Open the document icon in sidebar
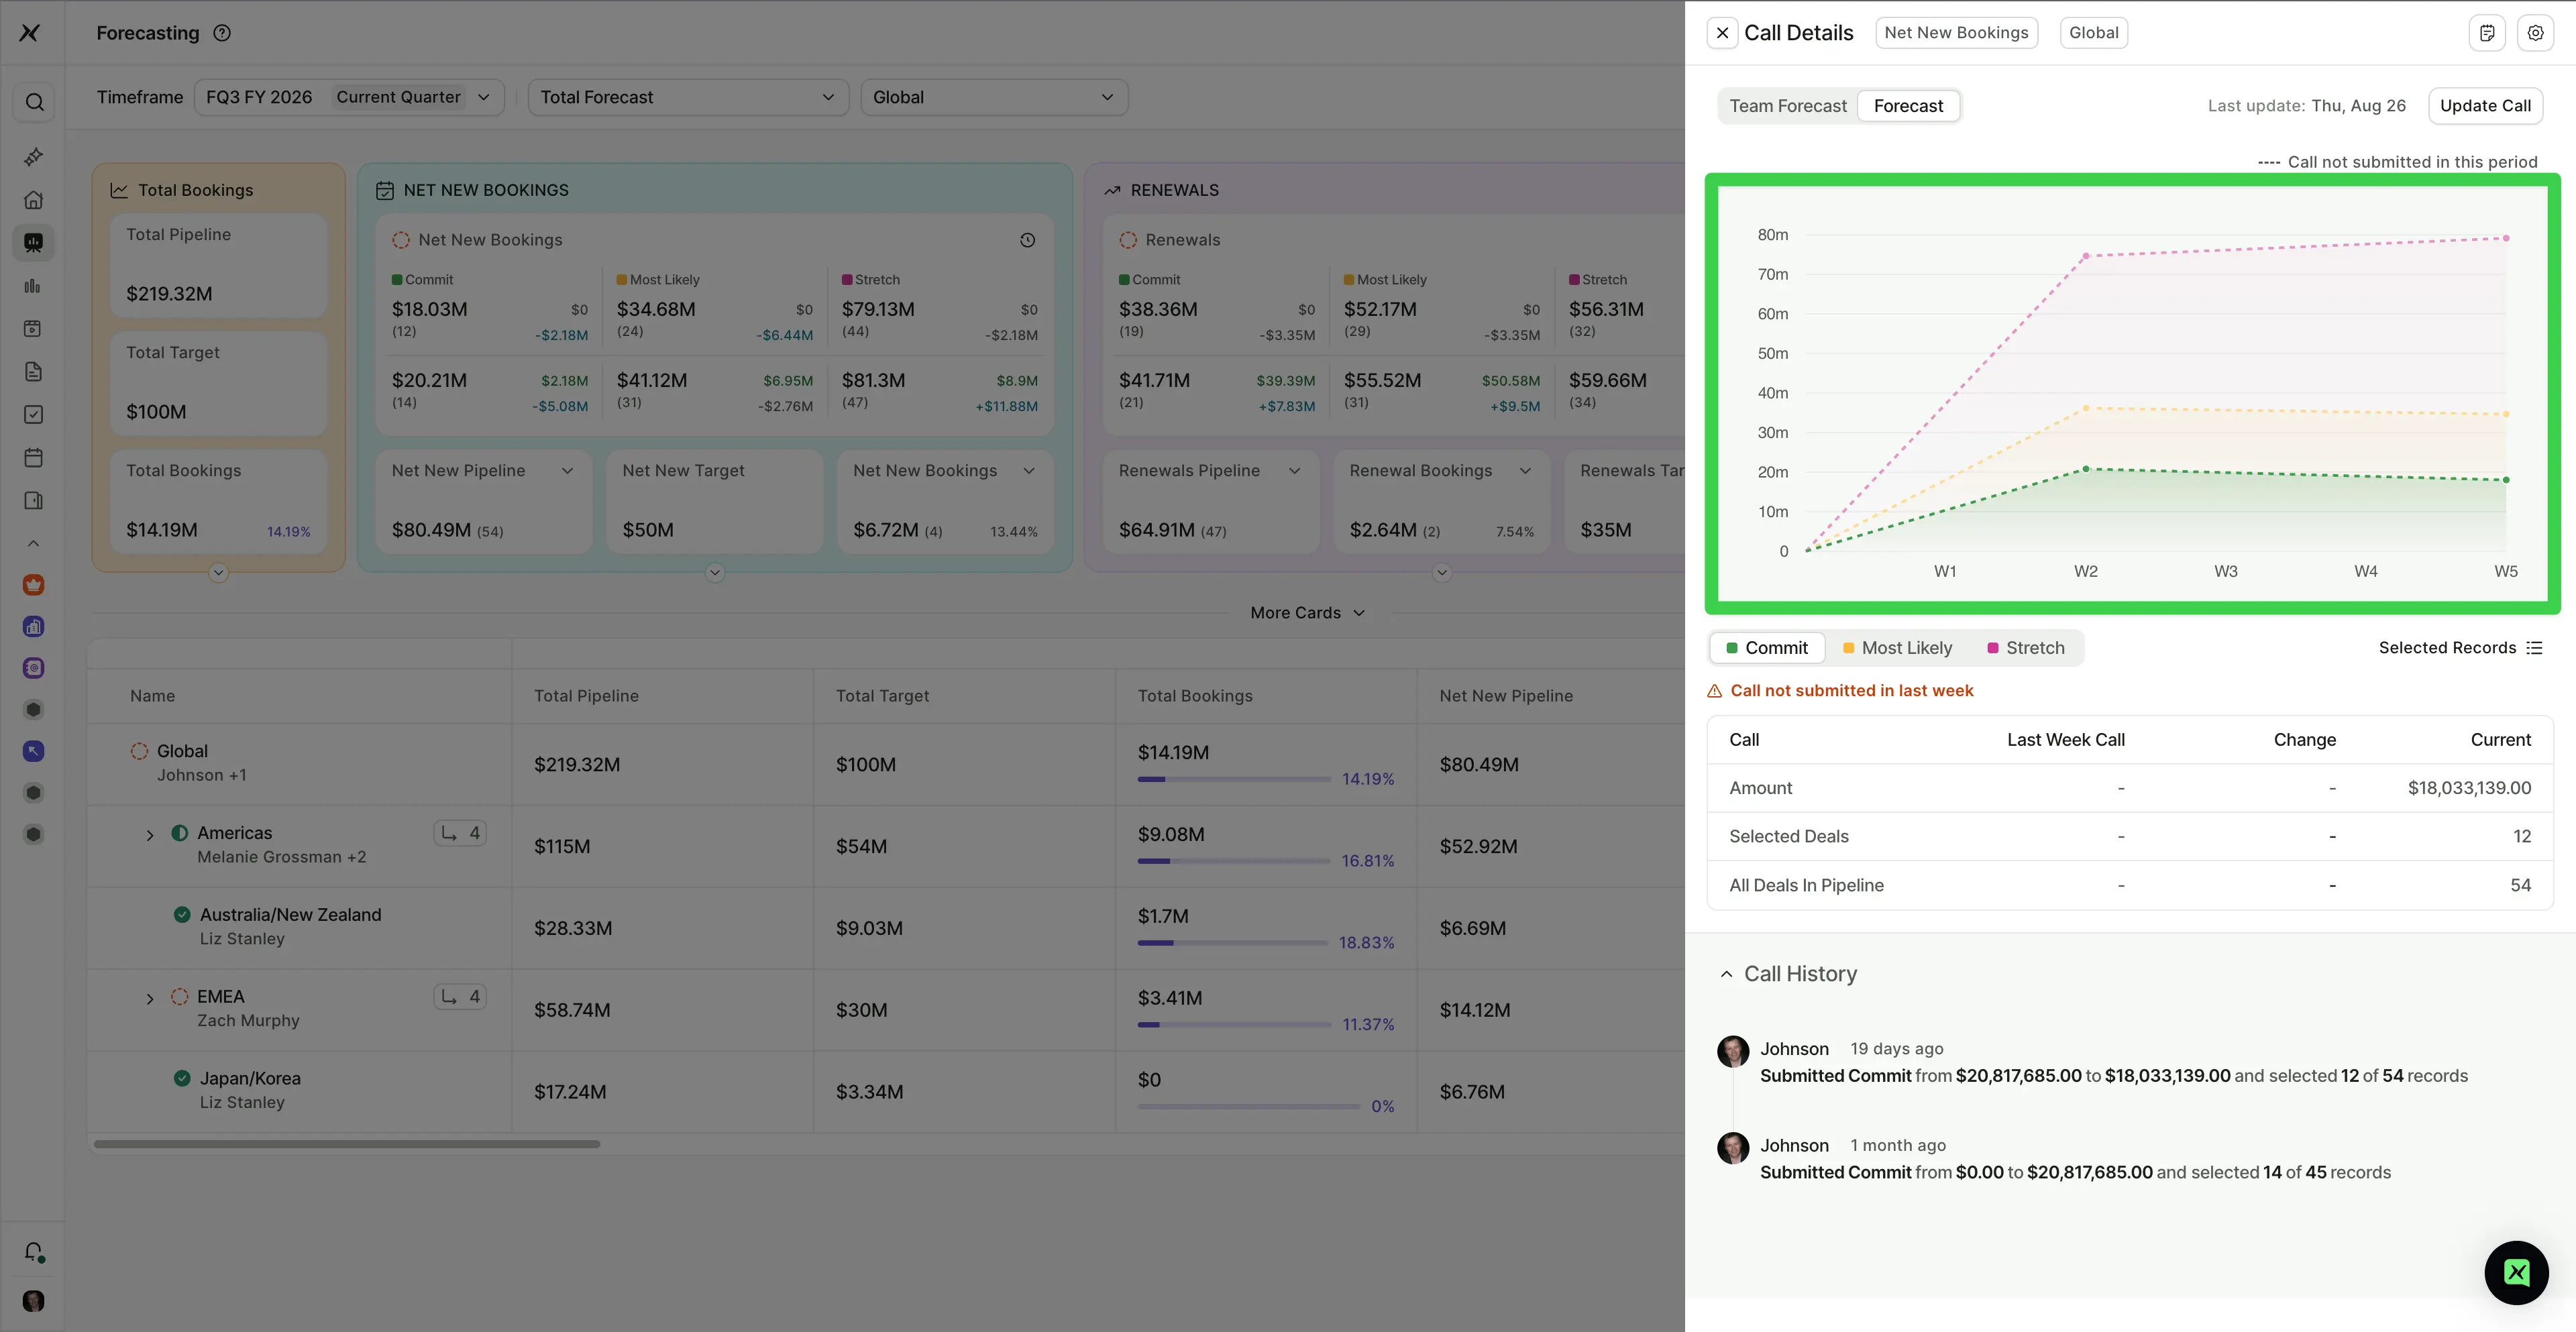2576x1332 pixels. (x=34, y=371)
